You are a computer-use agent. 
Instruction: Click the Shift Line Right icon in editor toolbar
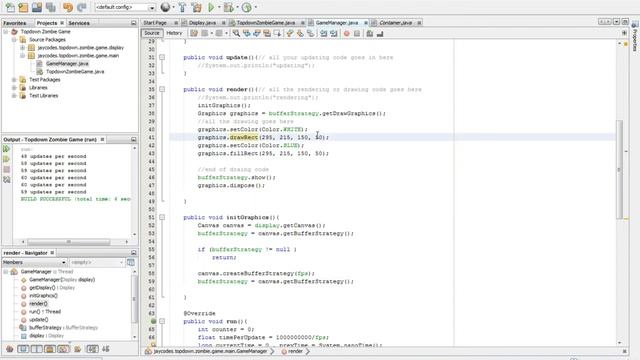[x=334, y=33]
